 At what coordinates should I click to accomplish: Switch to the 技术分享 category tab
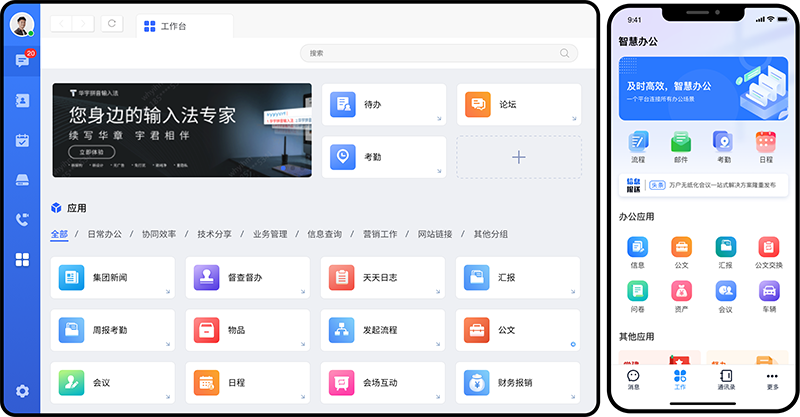coord(214,234)
